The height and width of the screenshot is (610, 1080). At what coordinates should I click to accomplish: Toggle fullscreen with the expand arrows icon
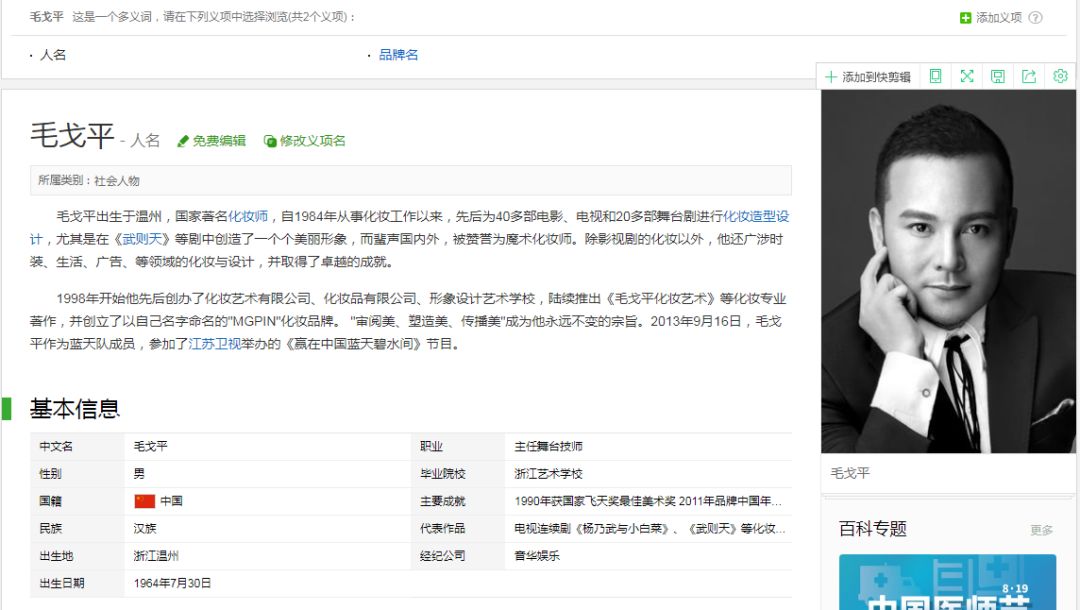(966, 76)
